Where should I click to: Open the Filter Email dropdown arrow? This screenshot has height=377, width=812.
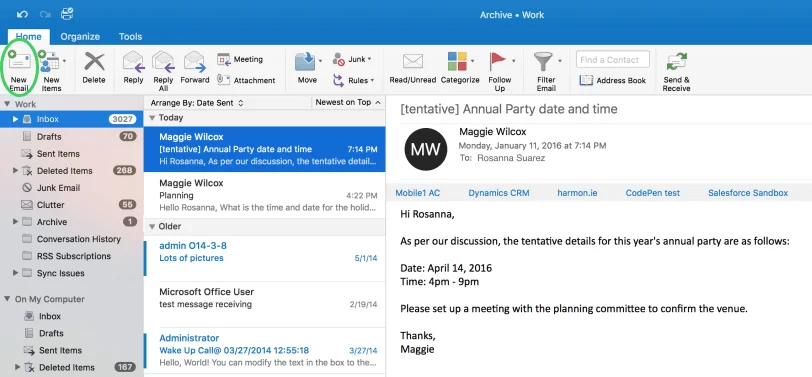(560, 61)
